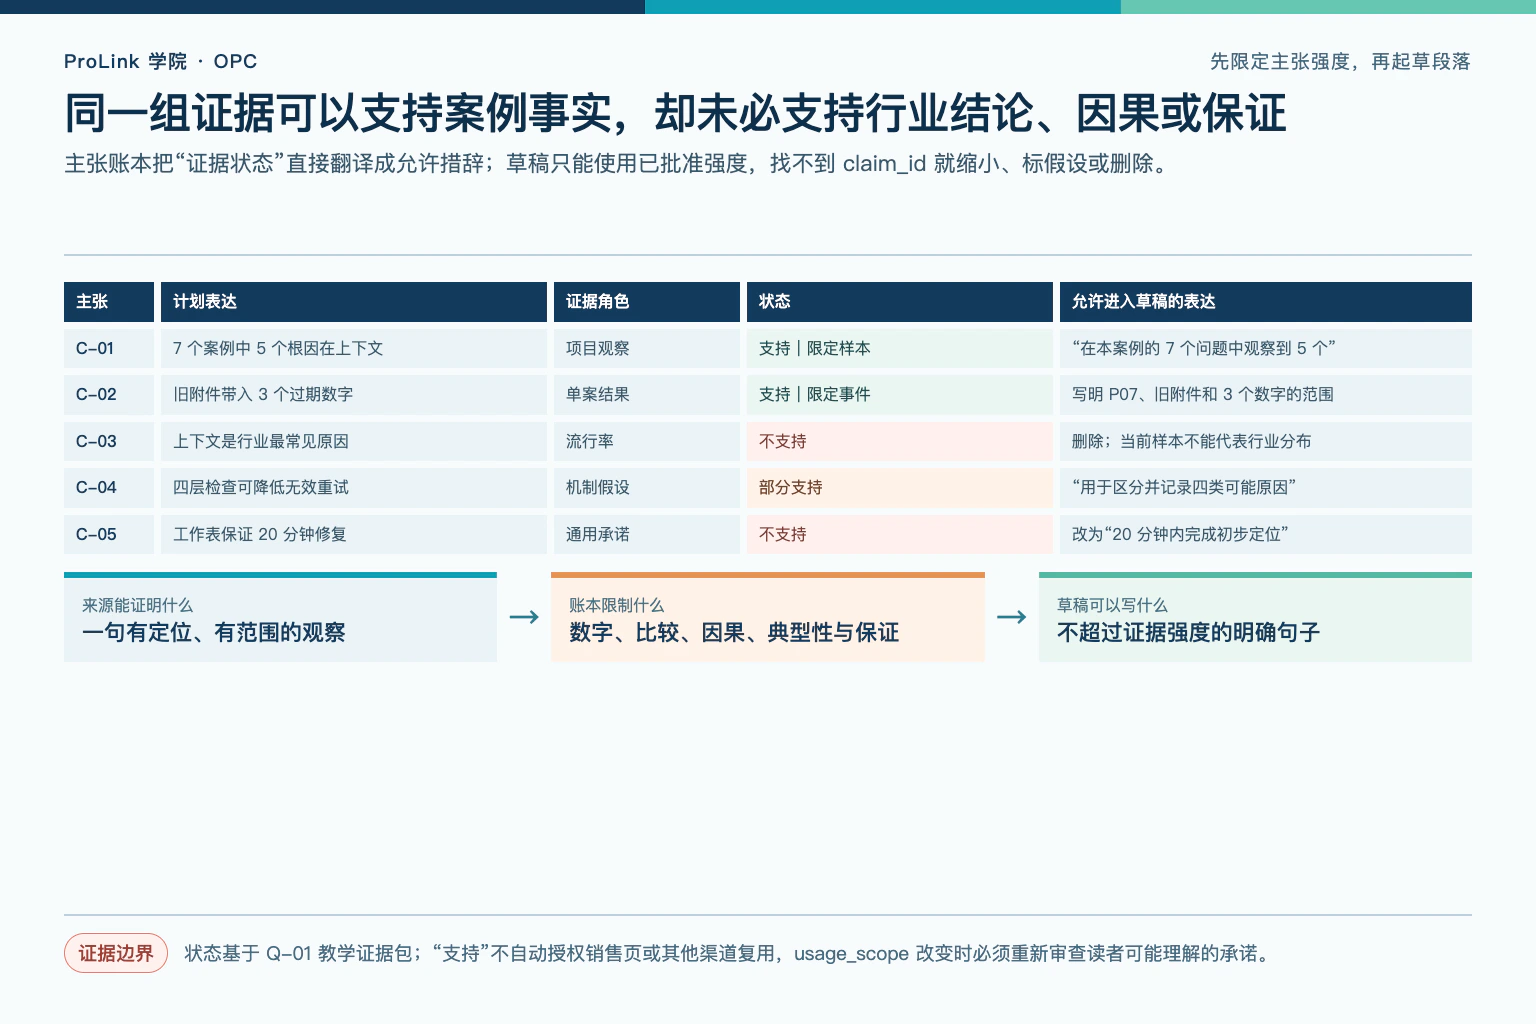Click the '不支持' status in row C-03

click(x=900, y=441)
